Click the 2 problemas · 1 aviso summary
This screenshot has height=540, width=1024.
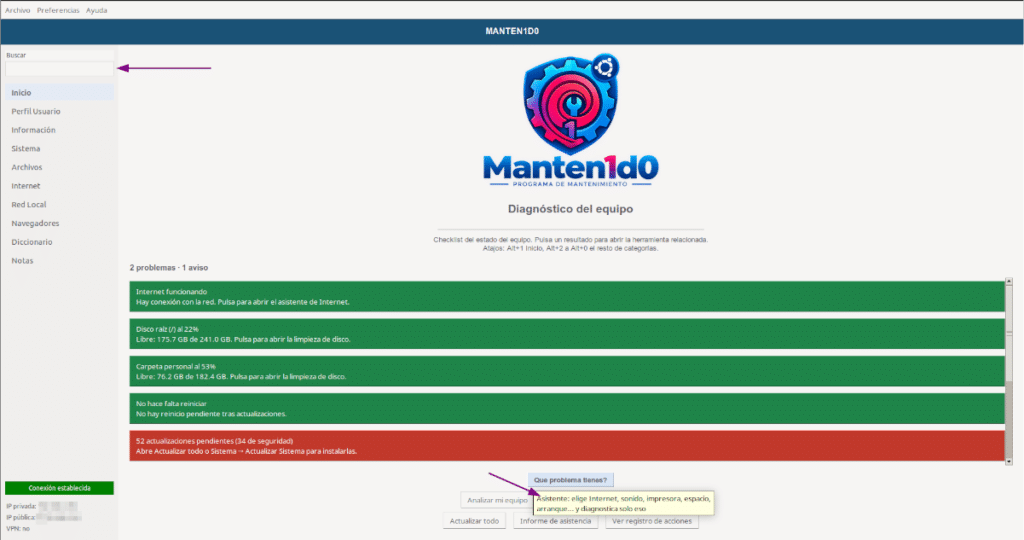(x=168, y=268)
